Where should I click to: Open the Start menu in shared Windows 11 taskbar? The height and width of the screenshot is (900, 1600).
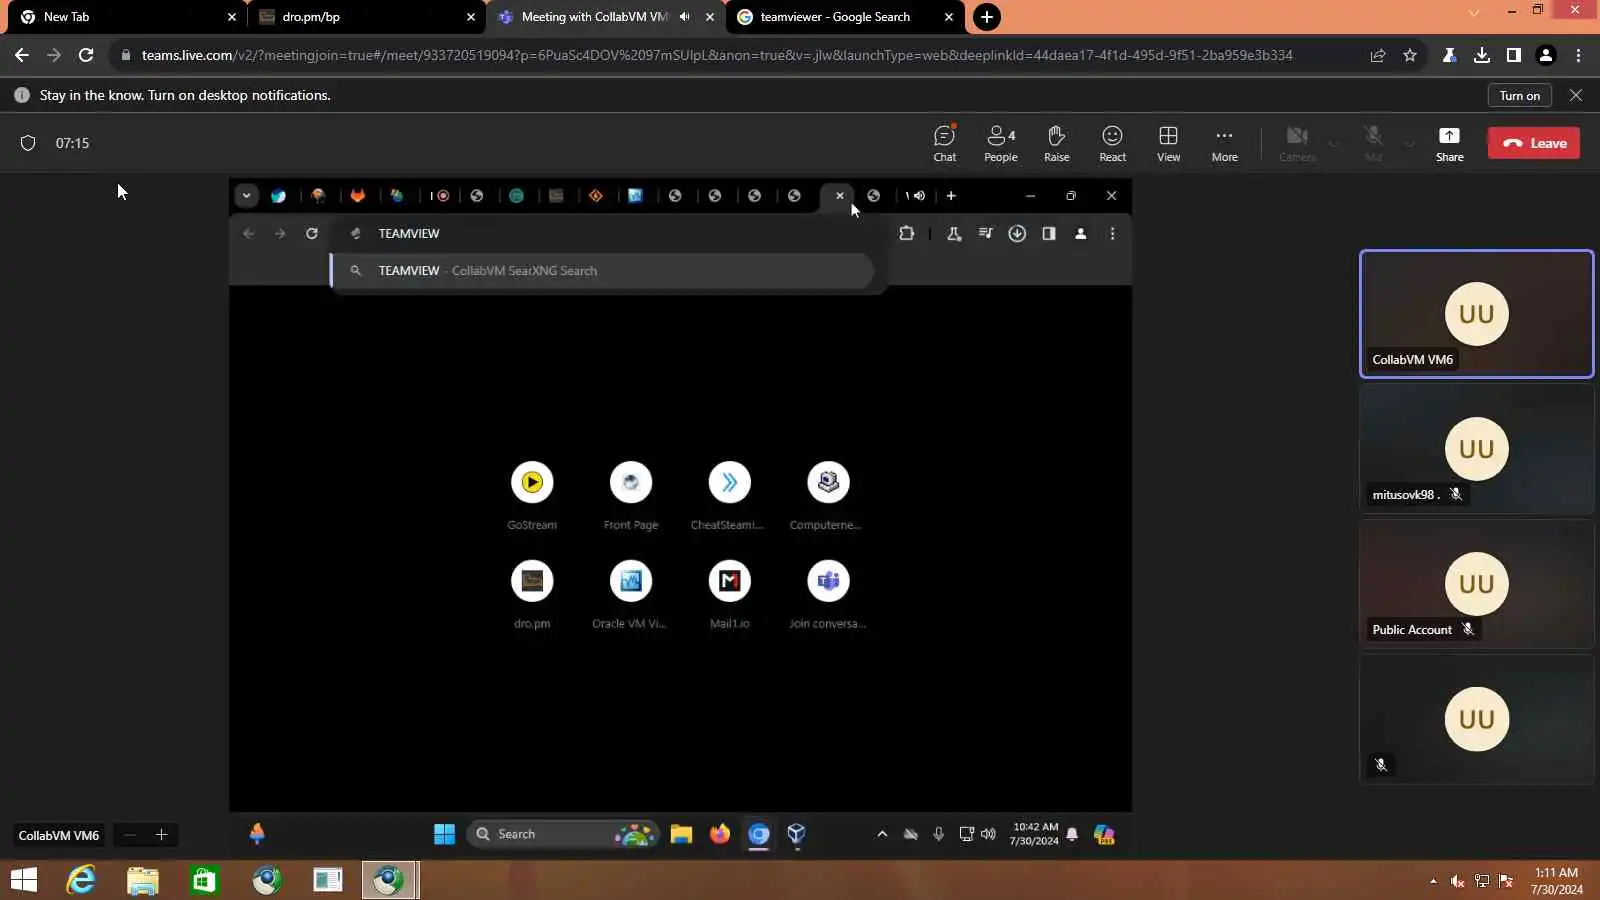[445, 834]
